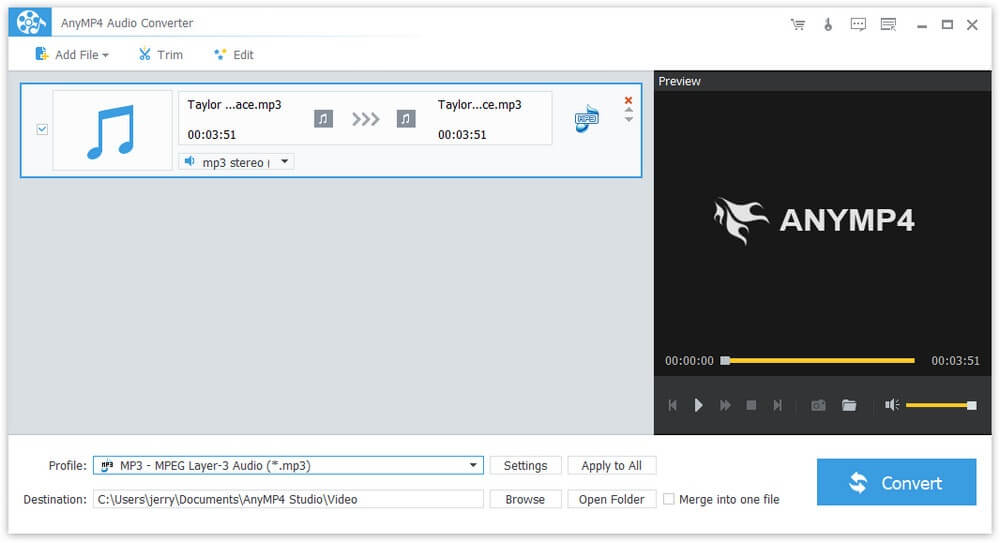Screen dimensions: 1000x543
Task: Stop the preview playback
Action: (751, 405)
